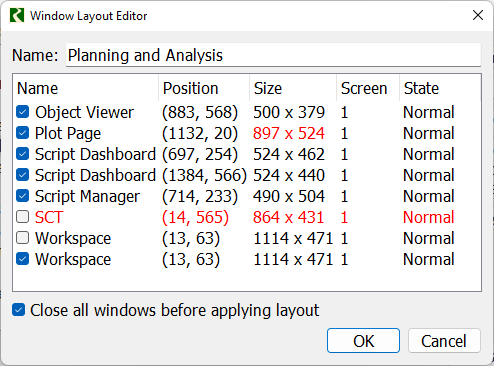
Task: Click the layout Name input field
Action: tap(273, 55)
